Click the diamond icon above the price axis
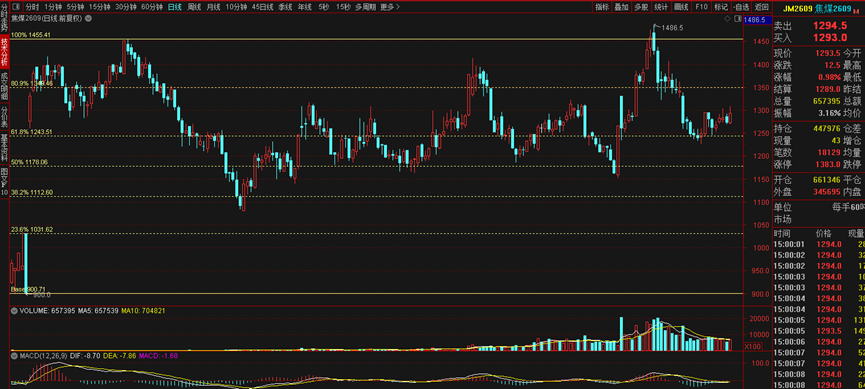The image size is (865, 389). pyautogui.click(x=729, y=19)
